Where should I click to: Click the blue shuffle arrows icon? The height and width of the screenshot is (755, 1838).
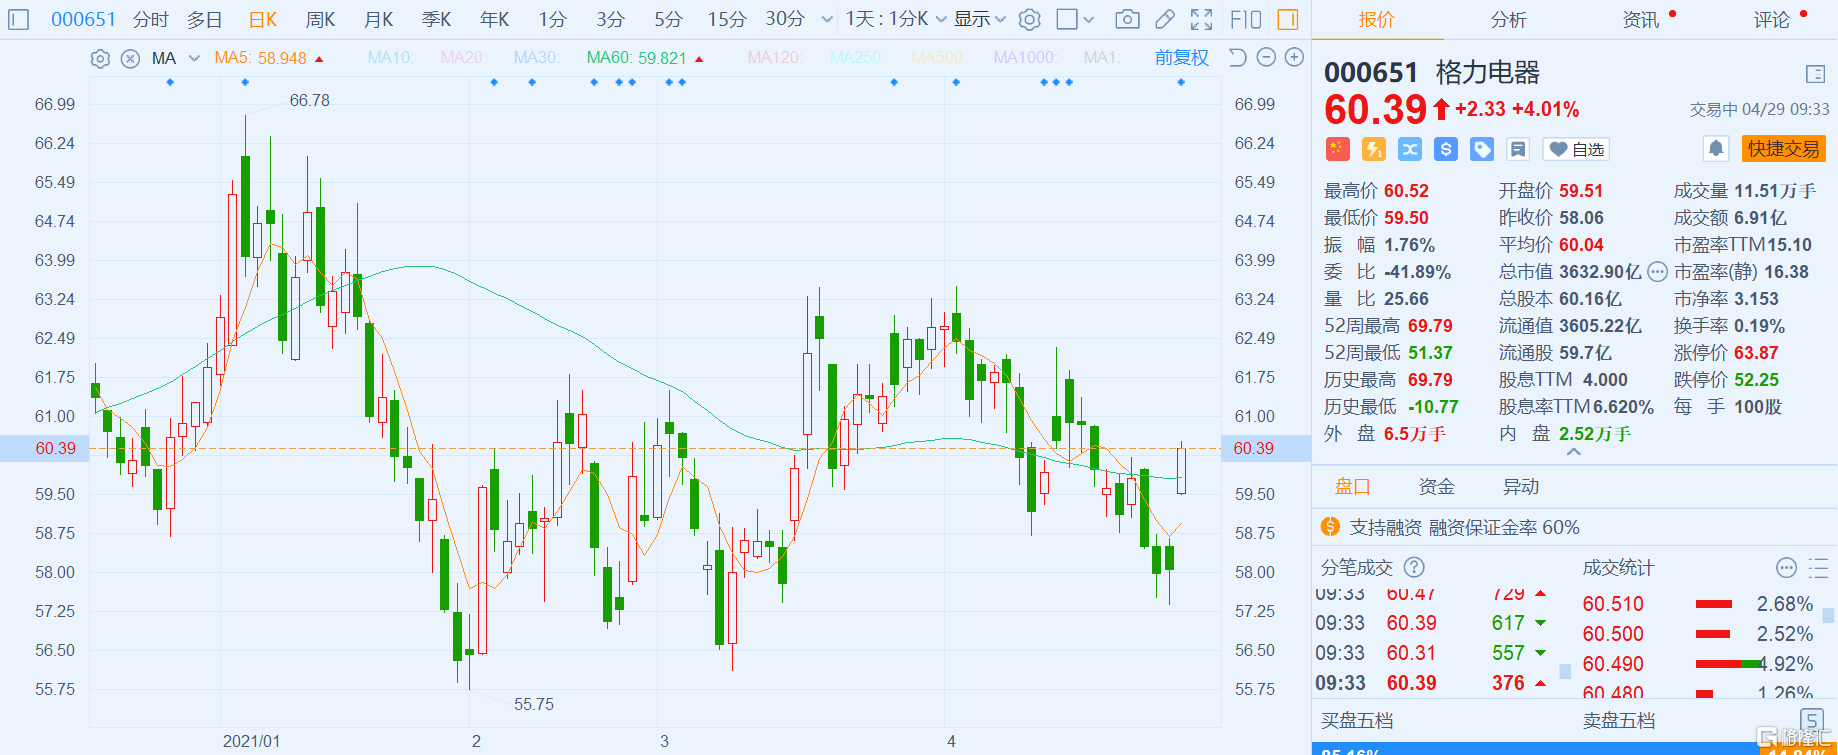[x=1410, y=149]
